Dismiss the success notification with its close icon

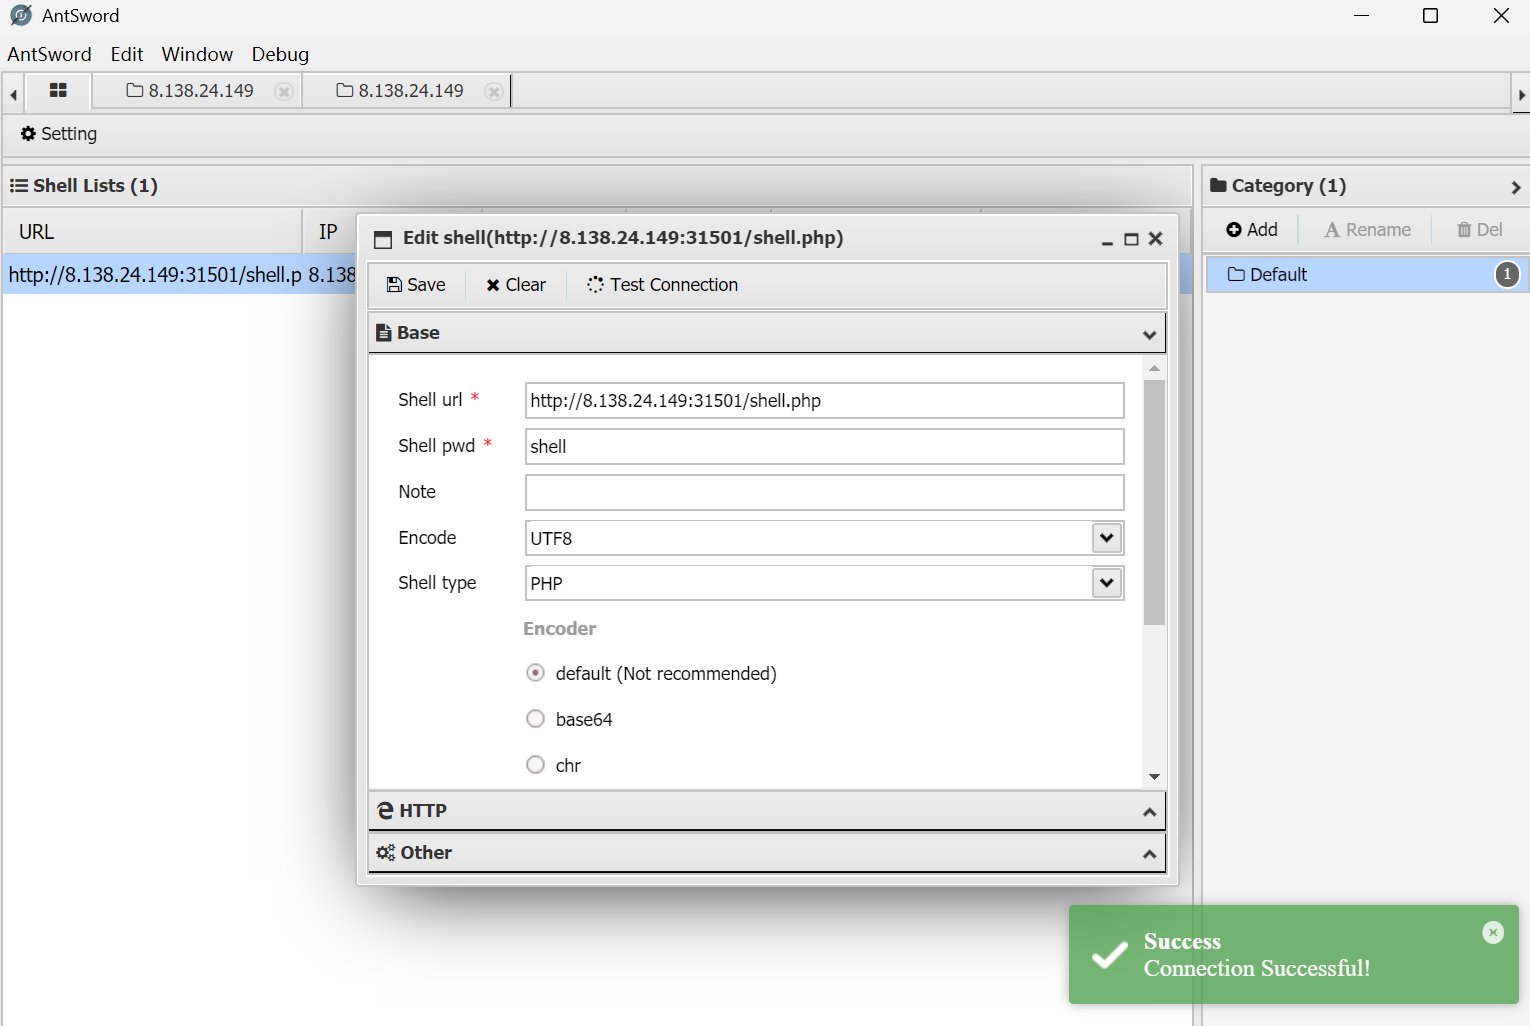click(x=1492, y=932)
